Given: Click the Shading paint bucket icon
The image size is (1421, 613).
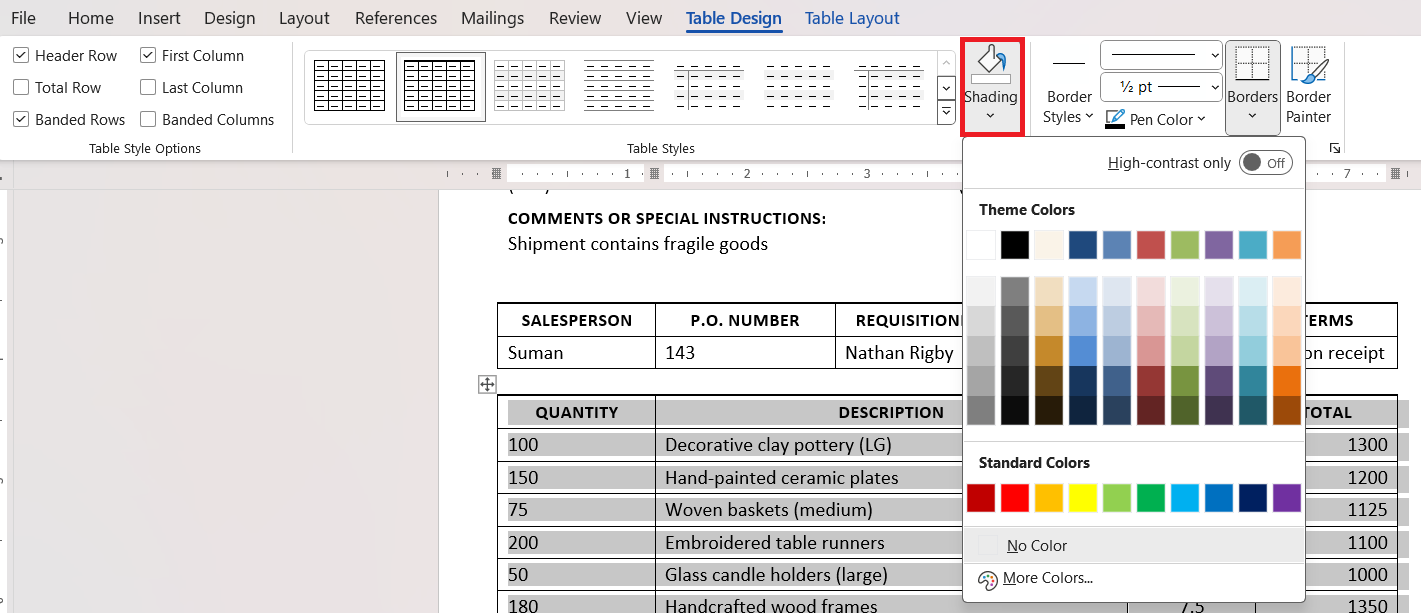Looking at the screenshot, I should [x=990, y=64].
